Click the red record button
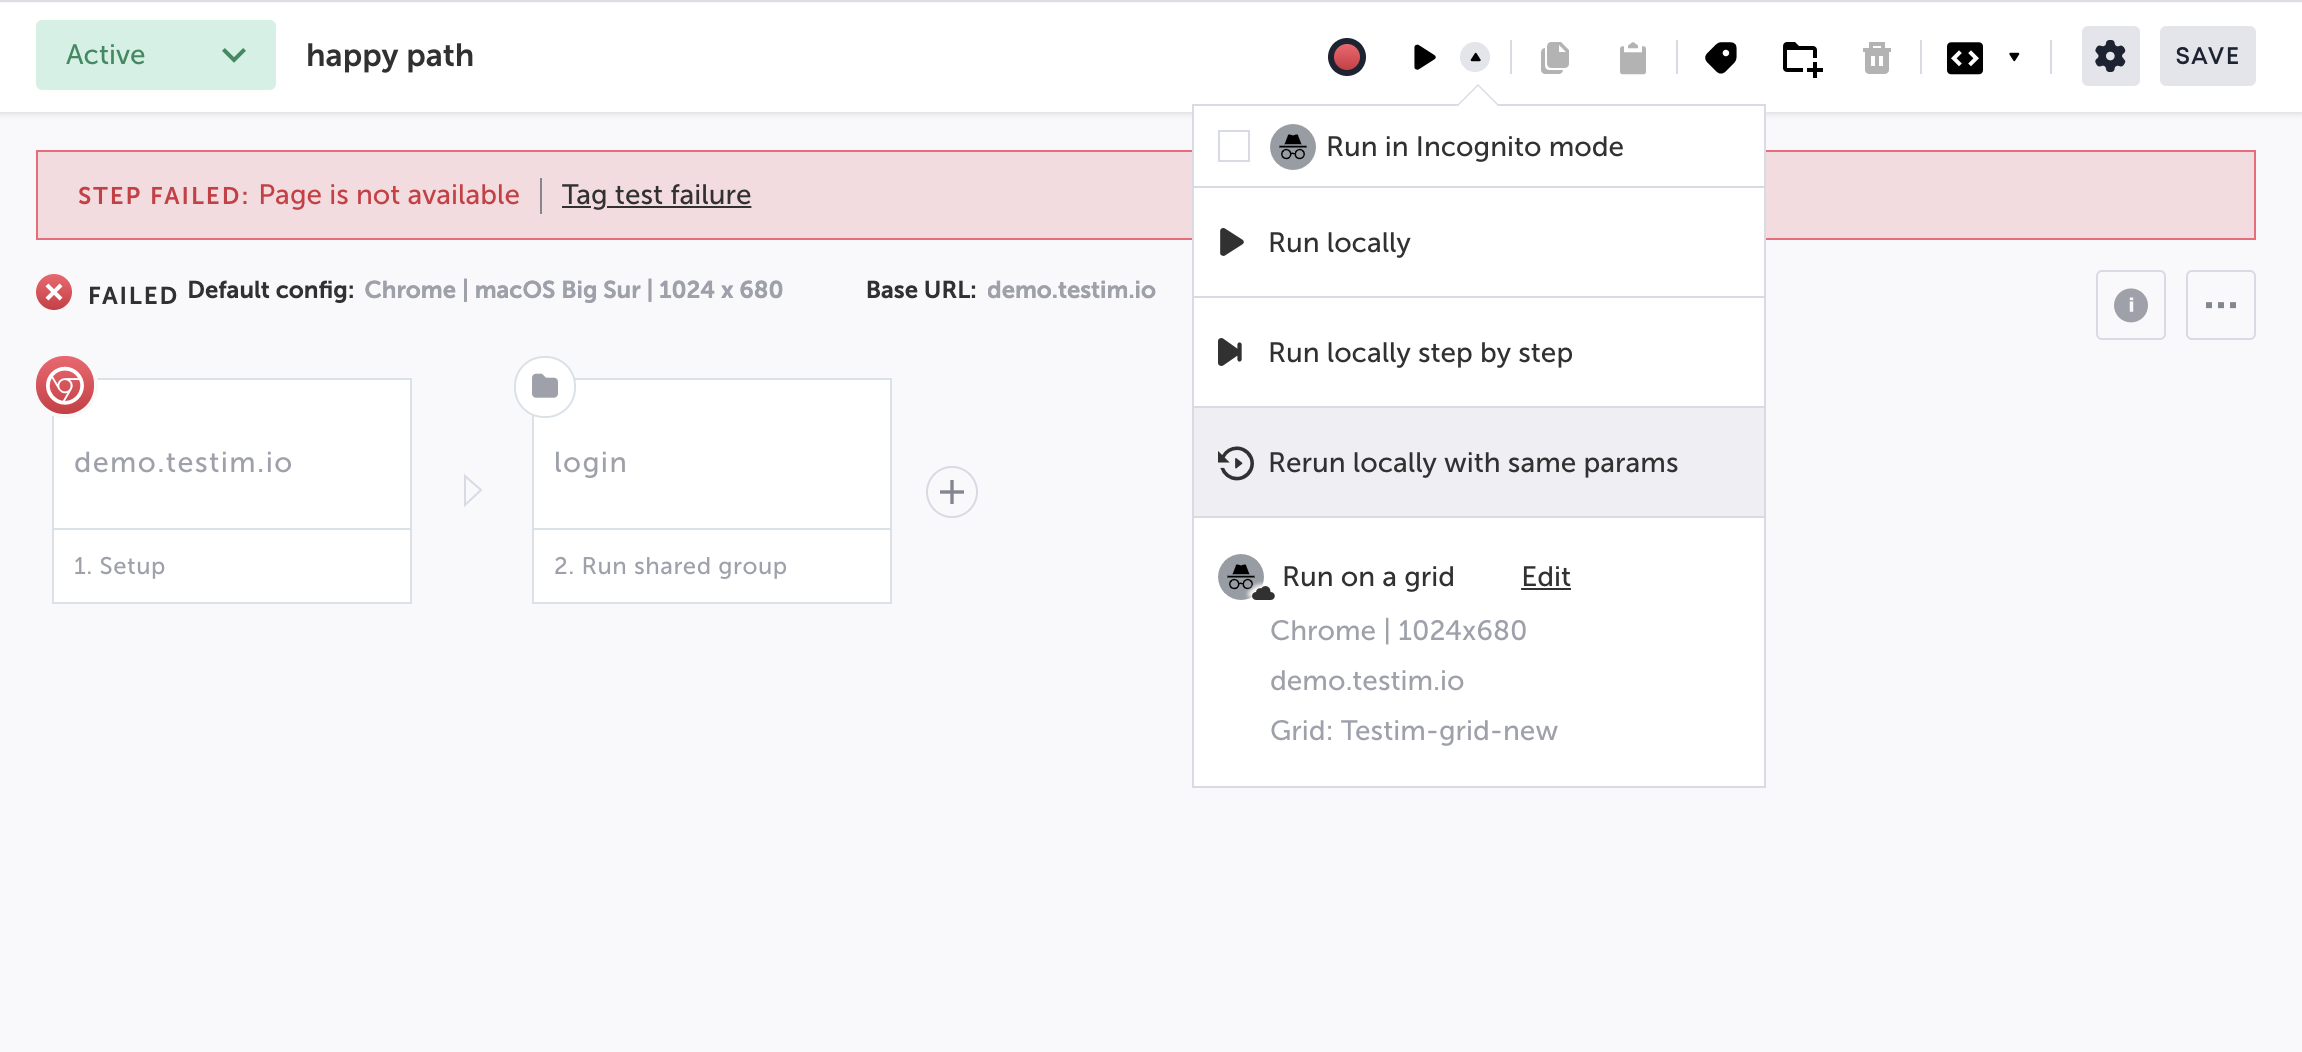The width and height of the screenshot is (2302, 1052). click(x=1346, y=57)
